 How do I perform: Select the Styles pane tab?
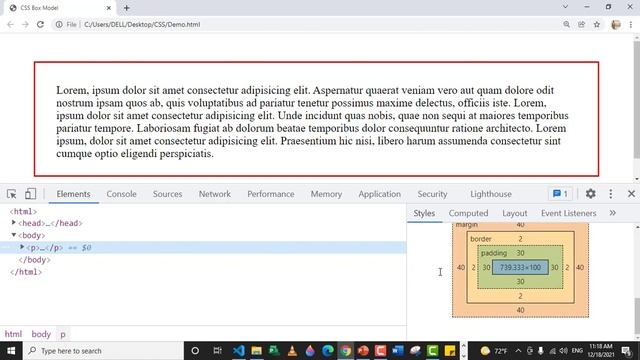(x=424, y=213)
